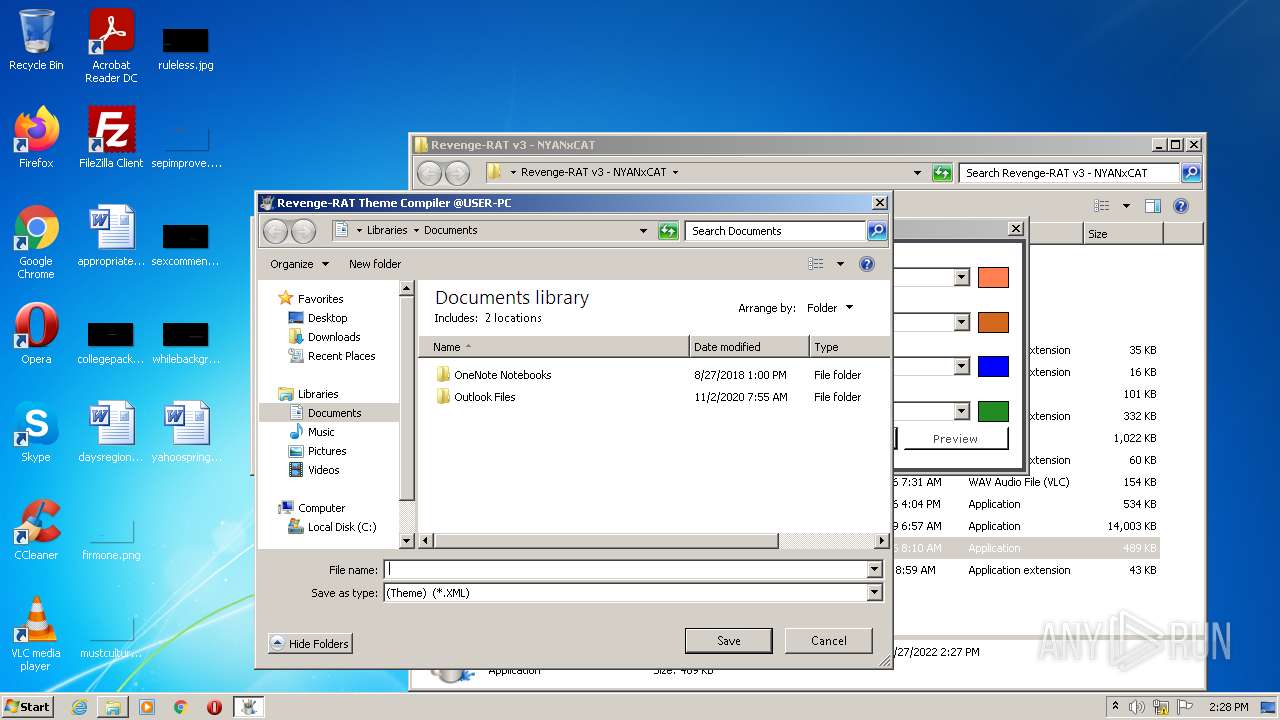Open the Recycle Bin desktop icon
This screenshot has height=720, width=1280.
[36, 40]
